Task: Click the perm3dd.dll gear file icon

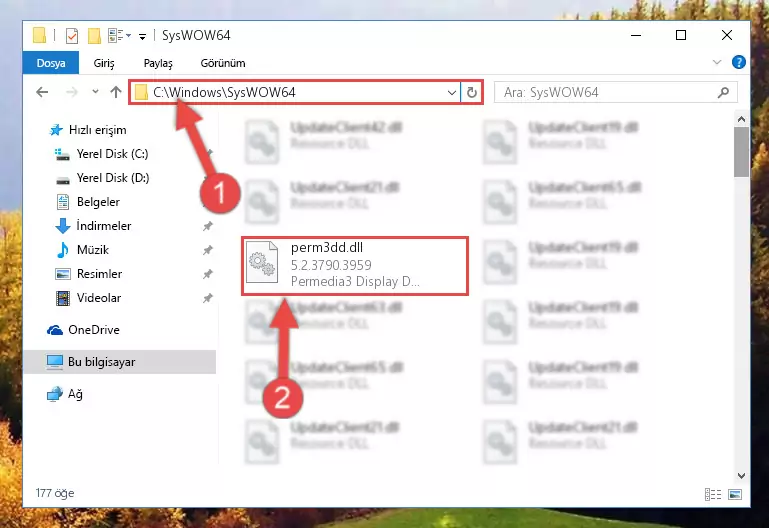Action: [x=262, y=262]
